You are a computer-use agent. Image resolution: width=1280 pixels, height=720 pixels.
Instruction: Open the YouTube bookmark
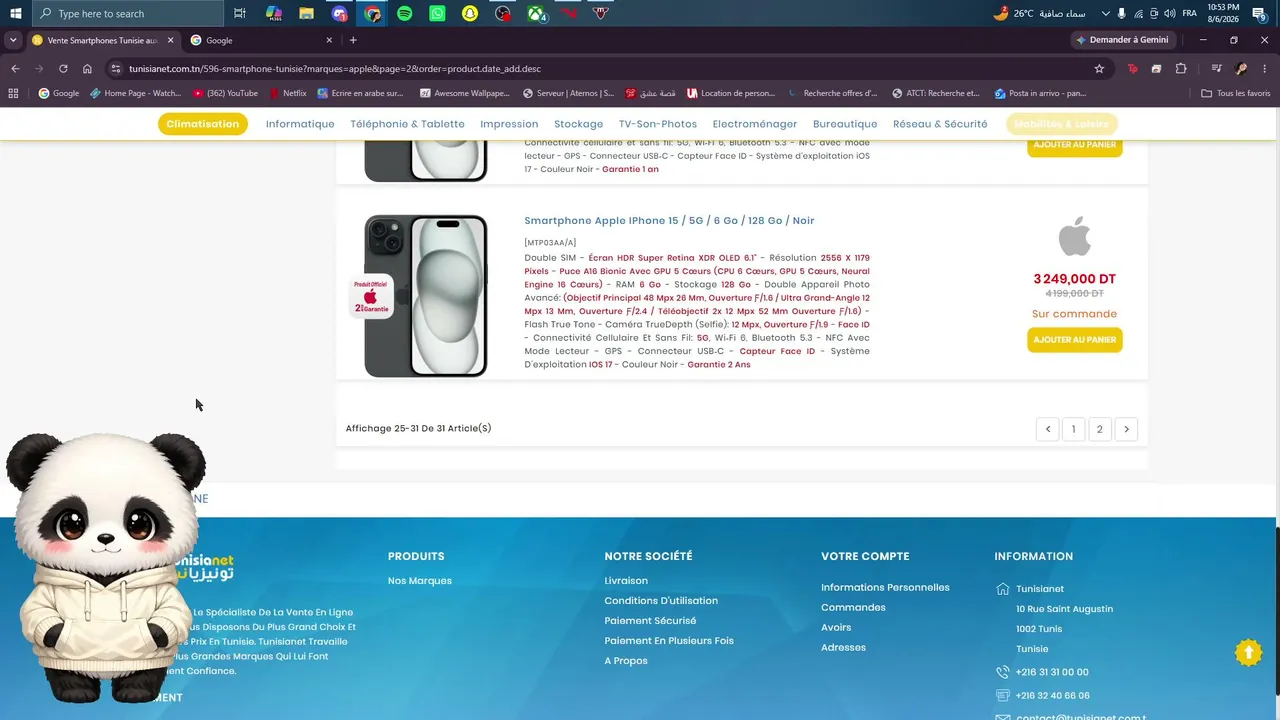[226, 93]
